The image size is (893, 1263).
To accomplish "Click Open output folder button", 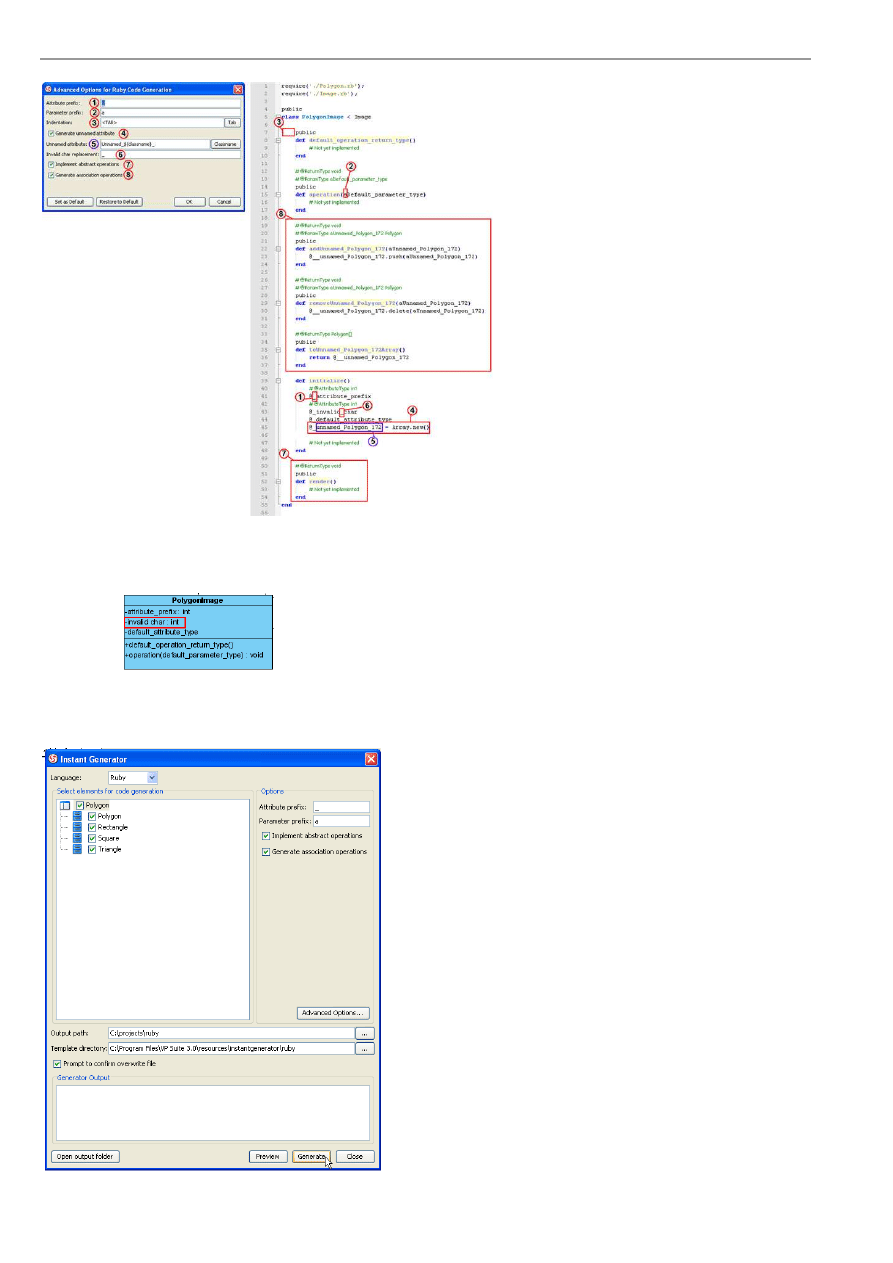I will coord(85,1156).
